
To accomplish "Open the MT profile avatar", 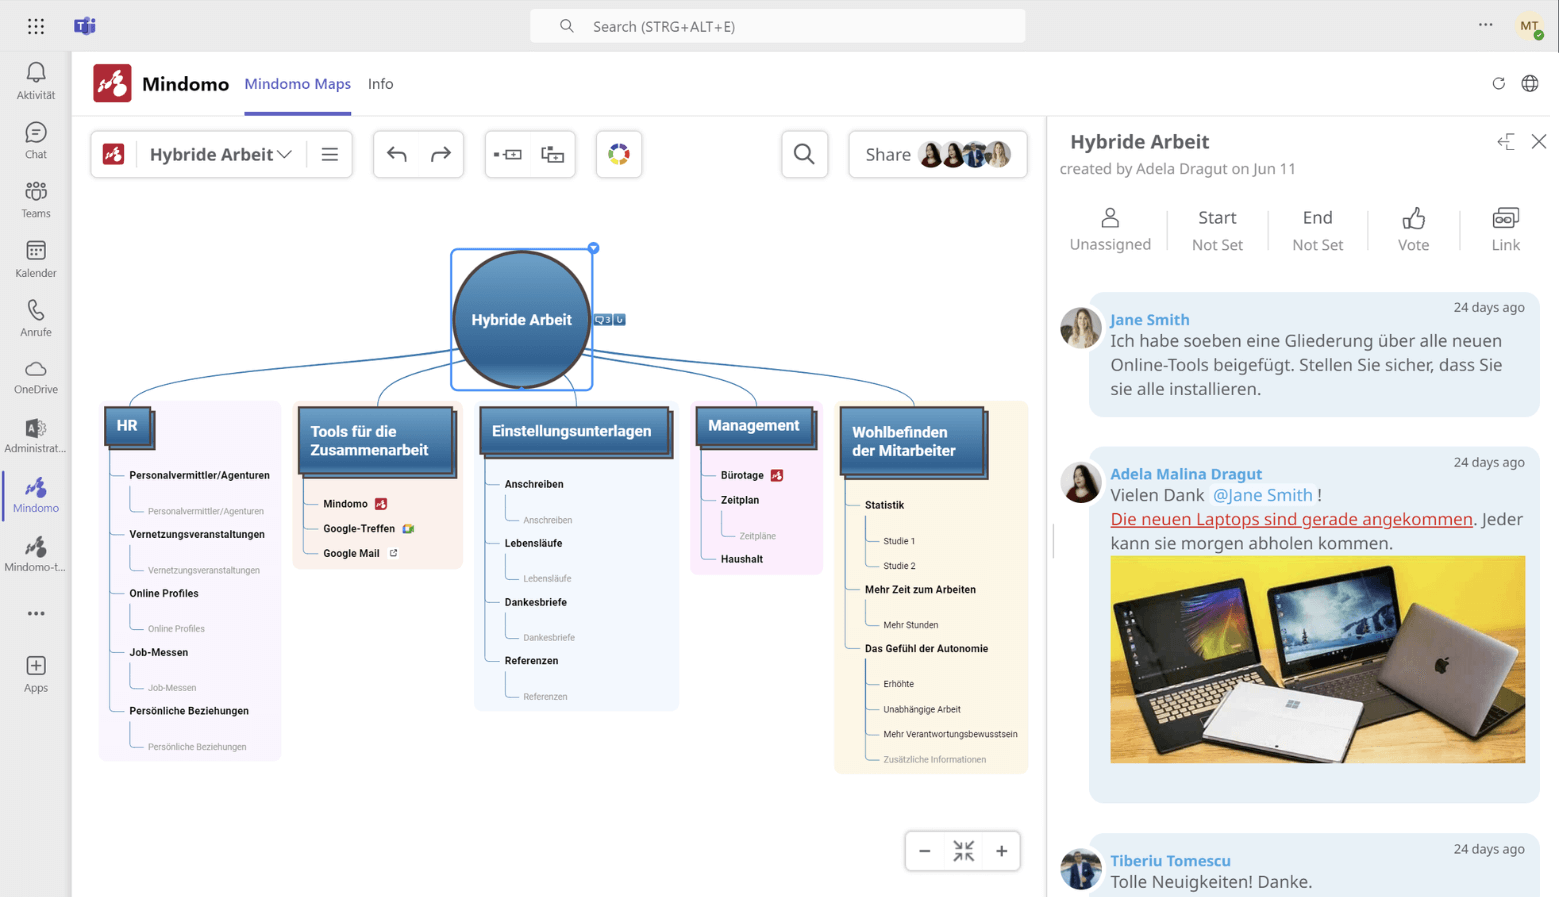I will tap(1529, 26).
